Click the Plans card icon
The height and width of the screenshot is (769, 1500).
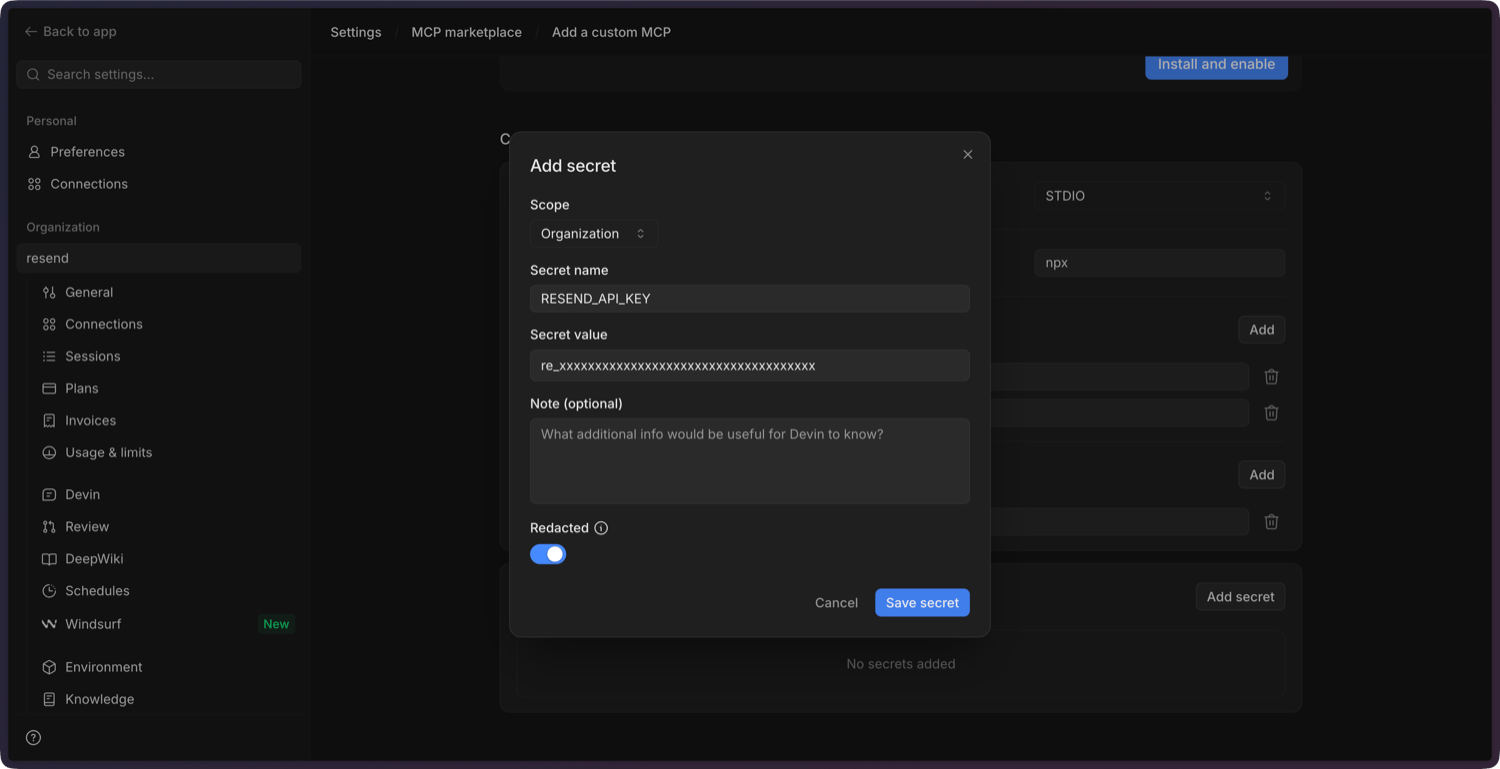[49, 389]
